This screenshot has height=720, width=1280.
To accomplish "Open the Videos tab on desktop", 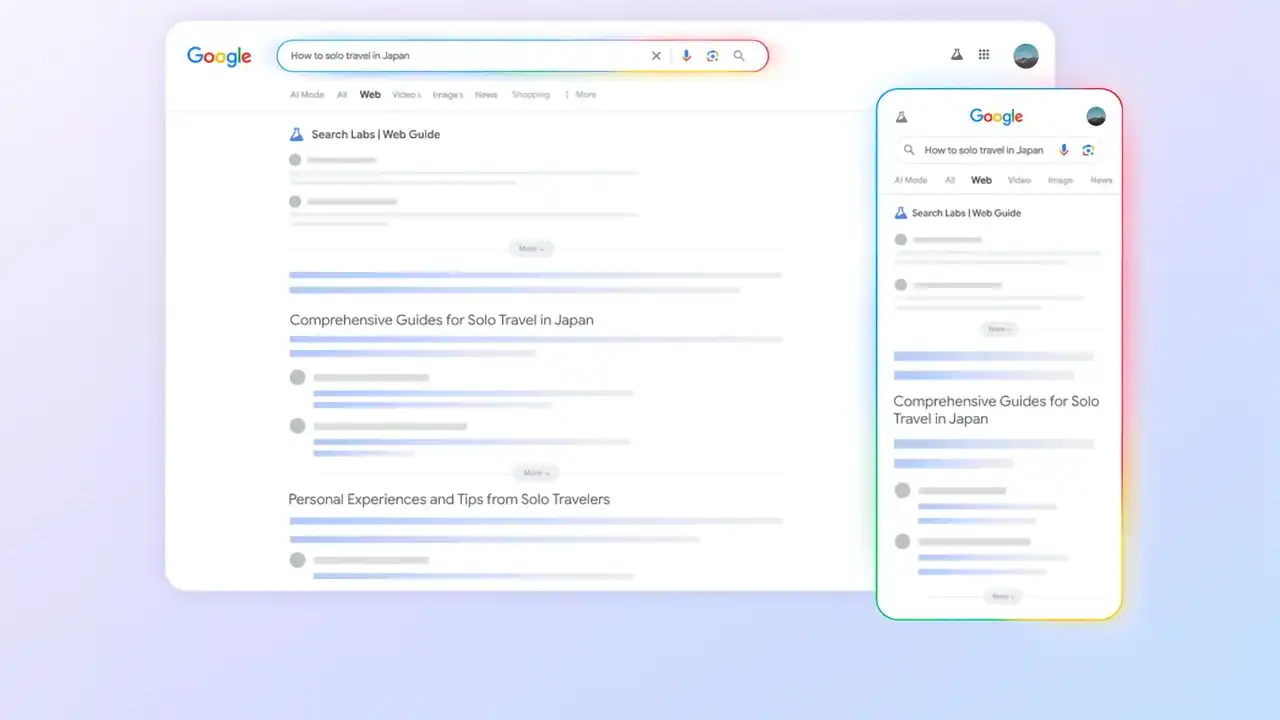I will point(407,95).
